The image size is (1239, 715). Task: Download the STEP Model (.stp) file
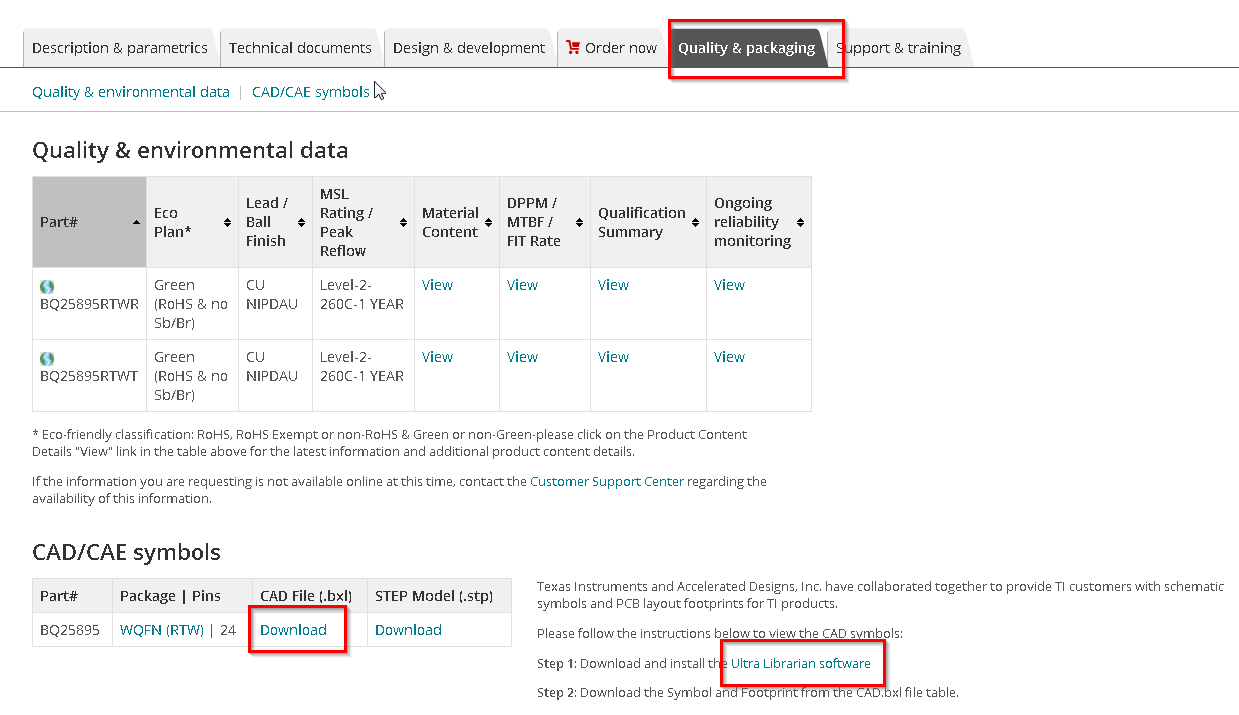point(408,630)
